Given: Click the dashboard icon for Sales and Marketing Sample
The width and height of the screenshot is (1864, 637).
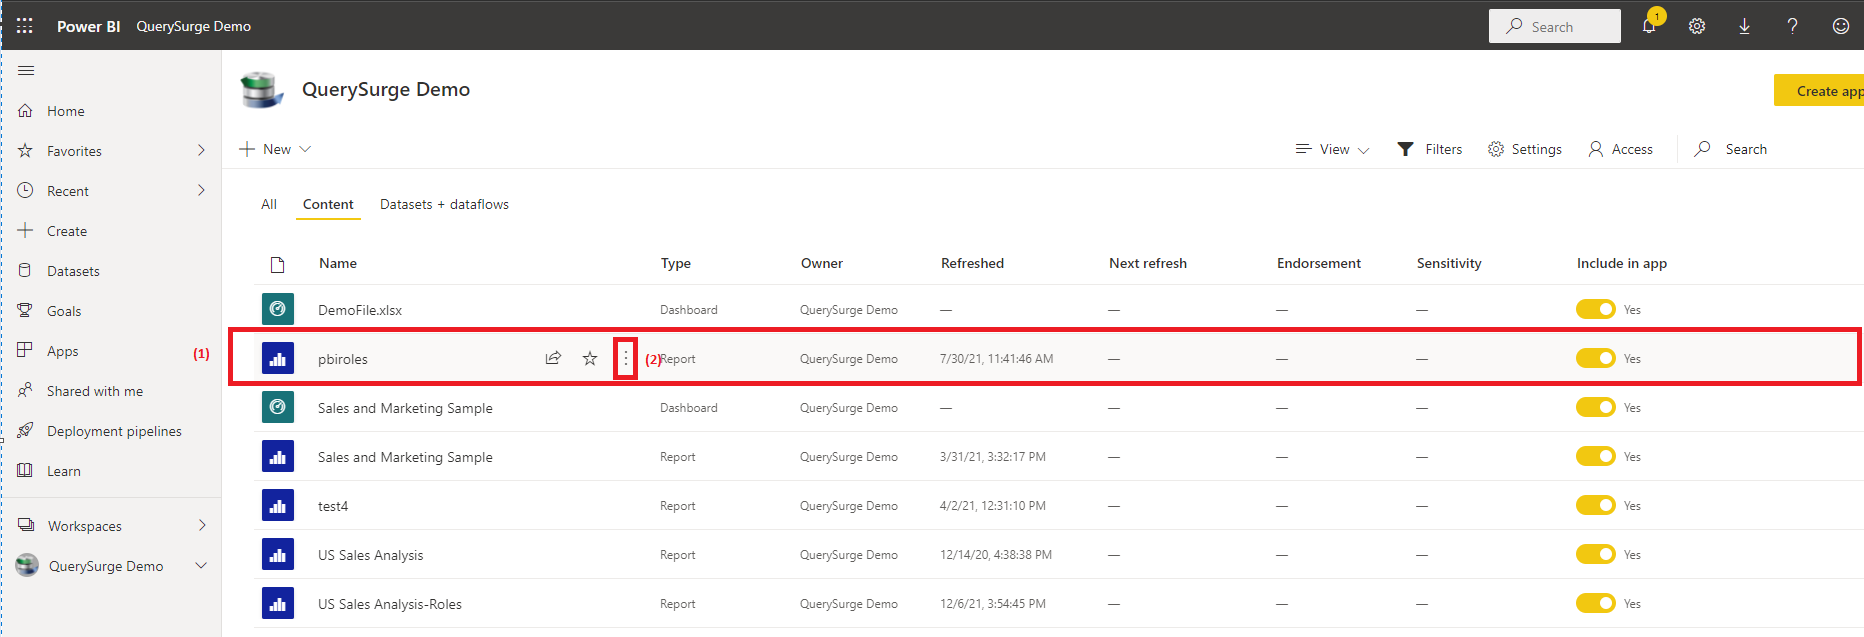Looking at the screenshot, I should pyautogui.click(x=278, y=407).
